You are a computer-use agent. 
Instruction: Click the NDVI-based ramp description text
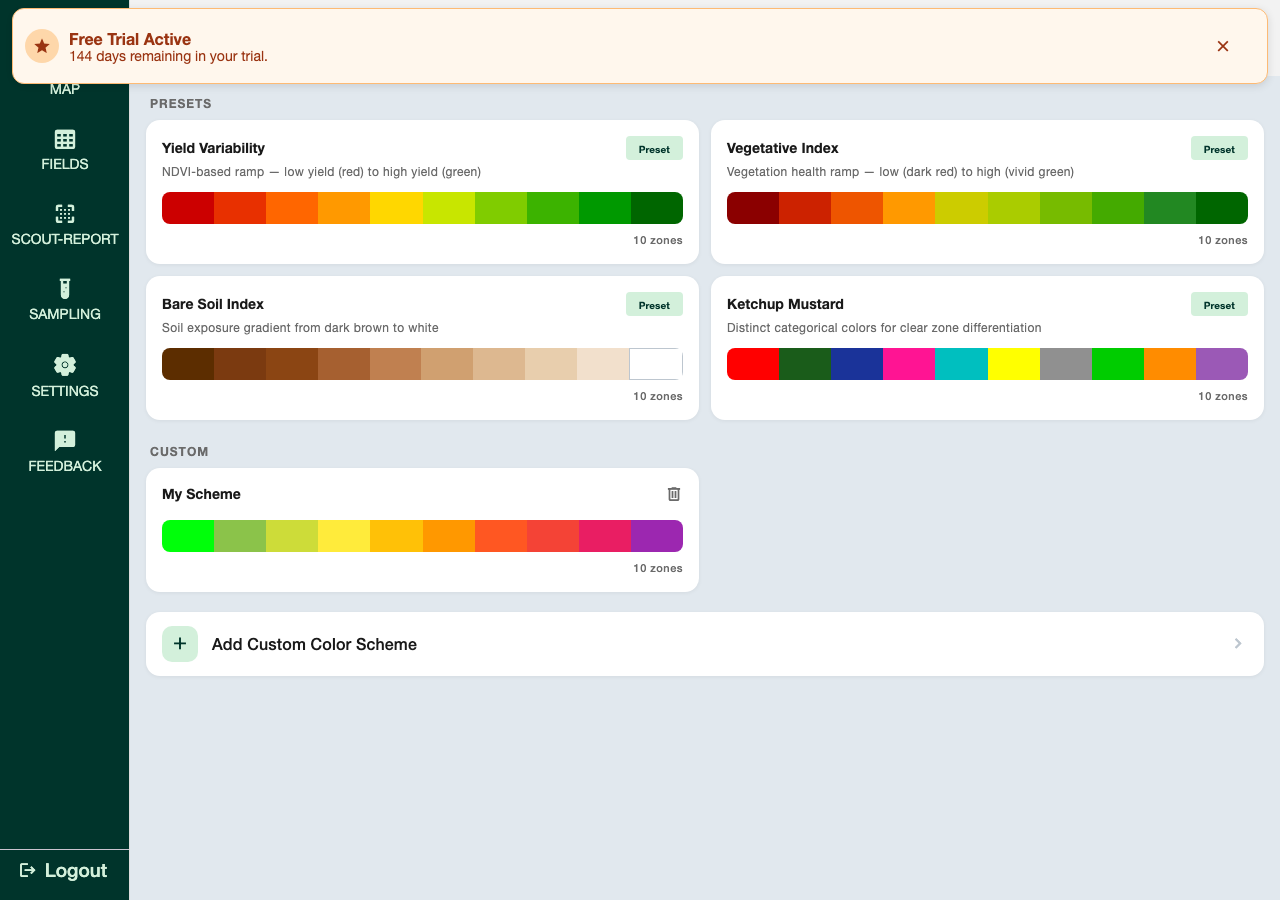322,172
